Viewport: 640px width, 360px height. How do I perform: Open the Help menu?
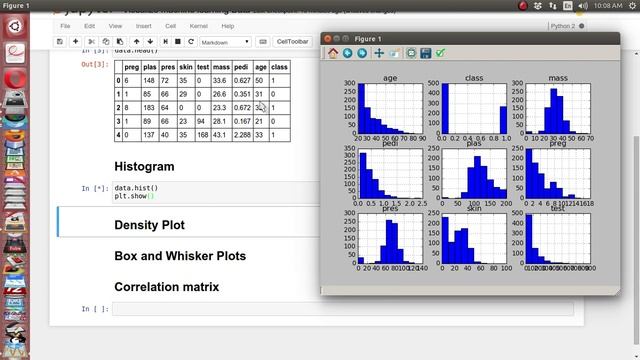(x=227, y=26)
